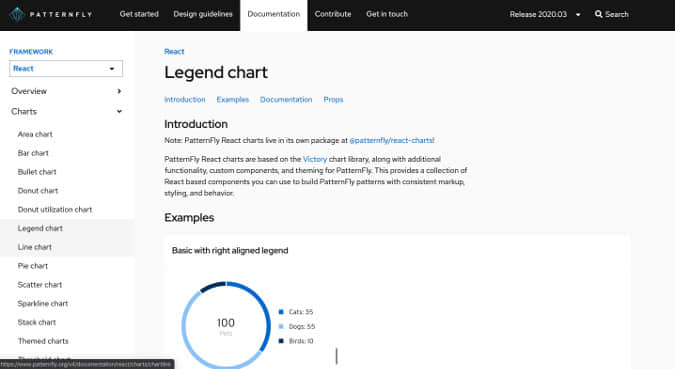Screen dimensions: 675x369
Task: Open the Release 2020.03 version dropdown
Action: (545, 14)
